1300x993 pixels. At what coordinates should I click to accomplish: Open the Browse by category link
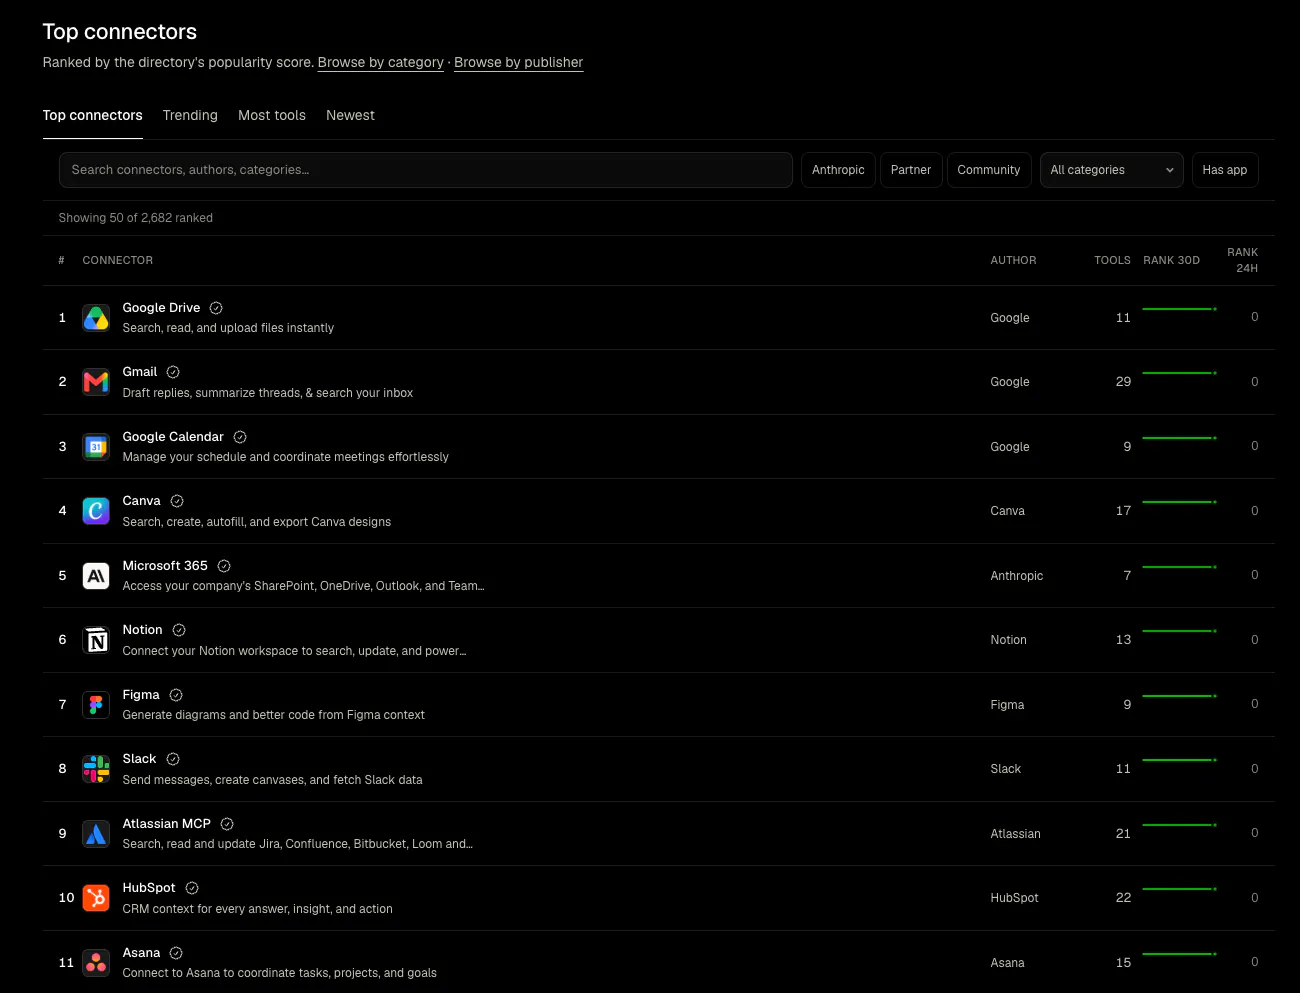pos(381,62)
